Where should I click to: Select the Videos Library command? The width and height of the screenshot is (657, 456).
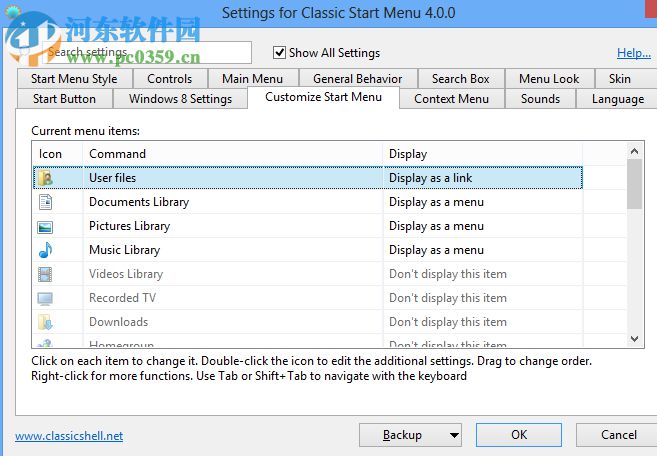[x=126, y=274]
